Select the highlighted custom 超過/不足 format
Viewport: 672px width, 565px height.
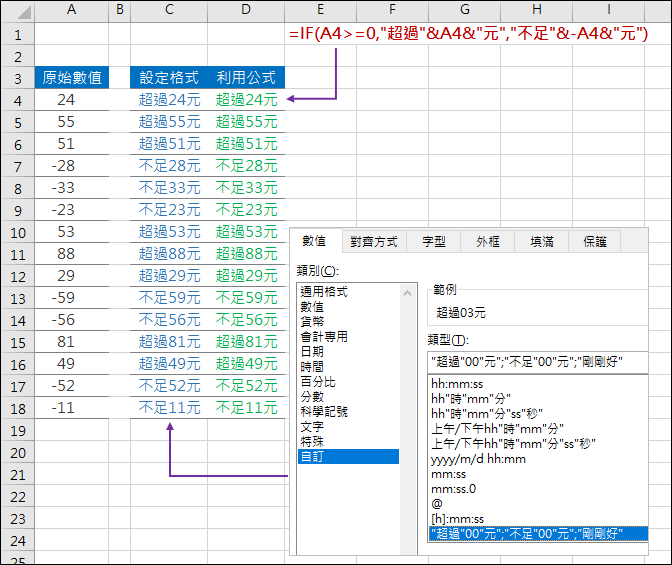click(x=538, y=534)
